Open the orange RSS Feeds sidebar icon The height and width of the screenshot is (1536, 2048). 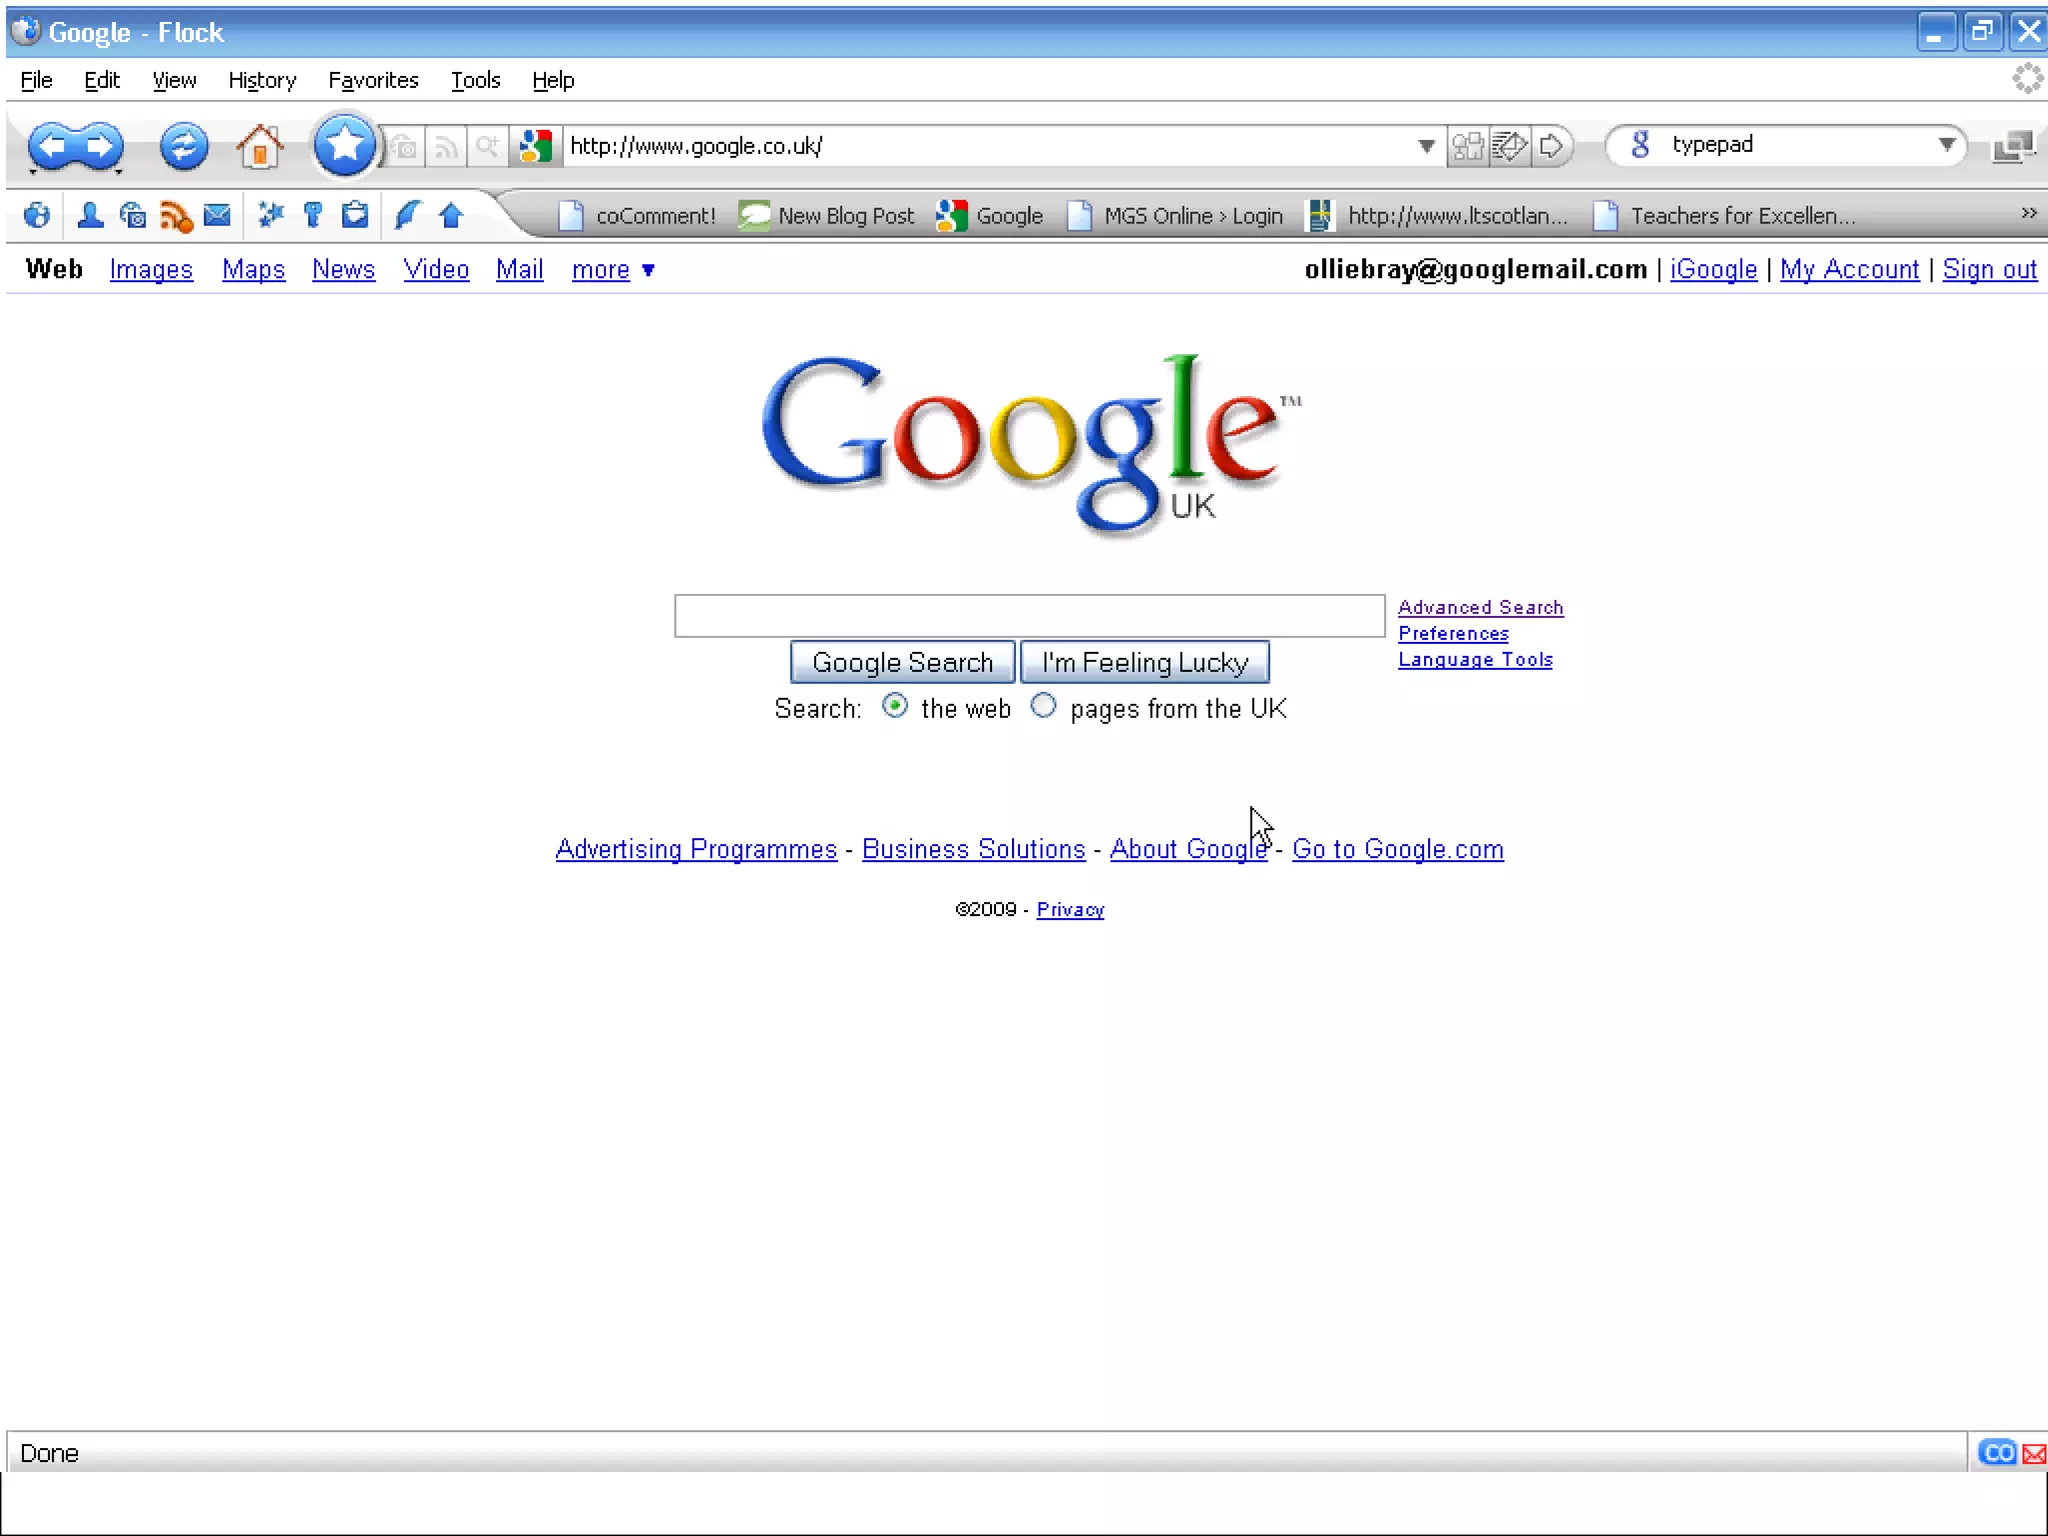coord(176,216)
